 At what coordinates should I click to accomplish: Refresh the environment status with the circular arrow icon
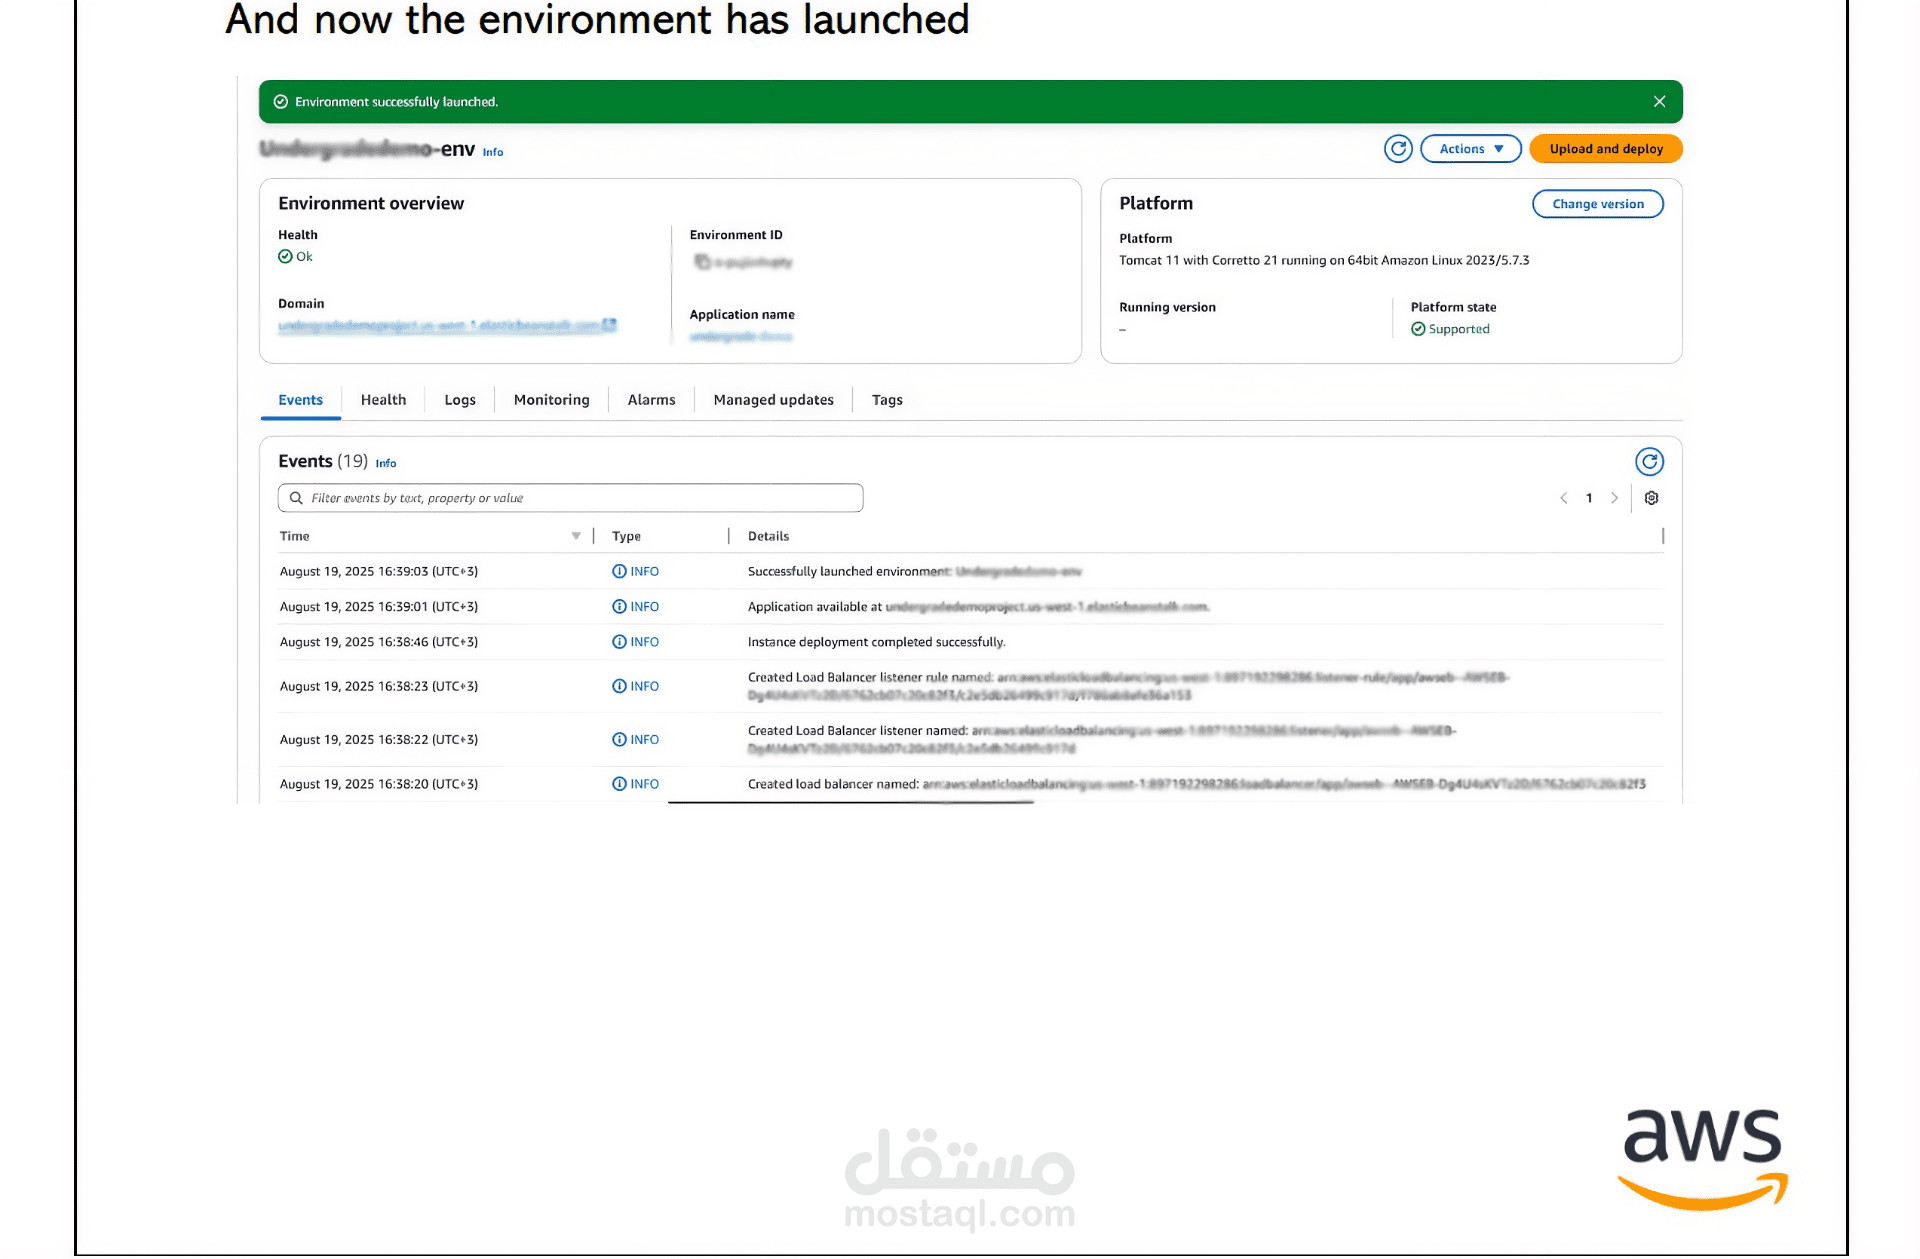(x=1398, y=148)
